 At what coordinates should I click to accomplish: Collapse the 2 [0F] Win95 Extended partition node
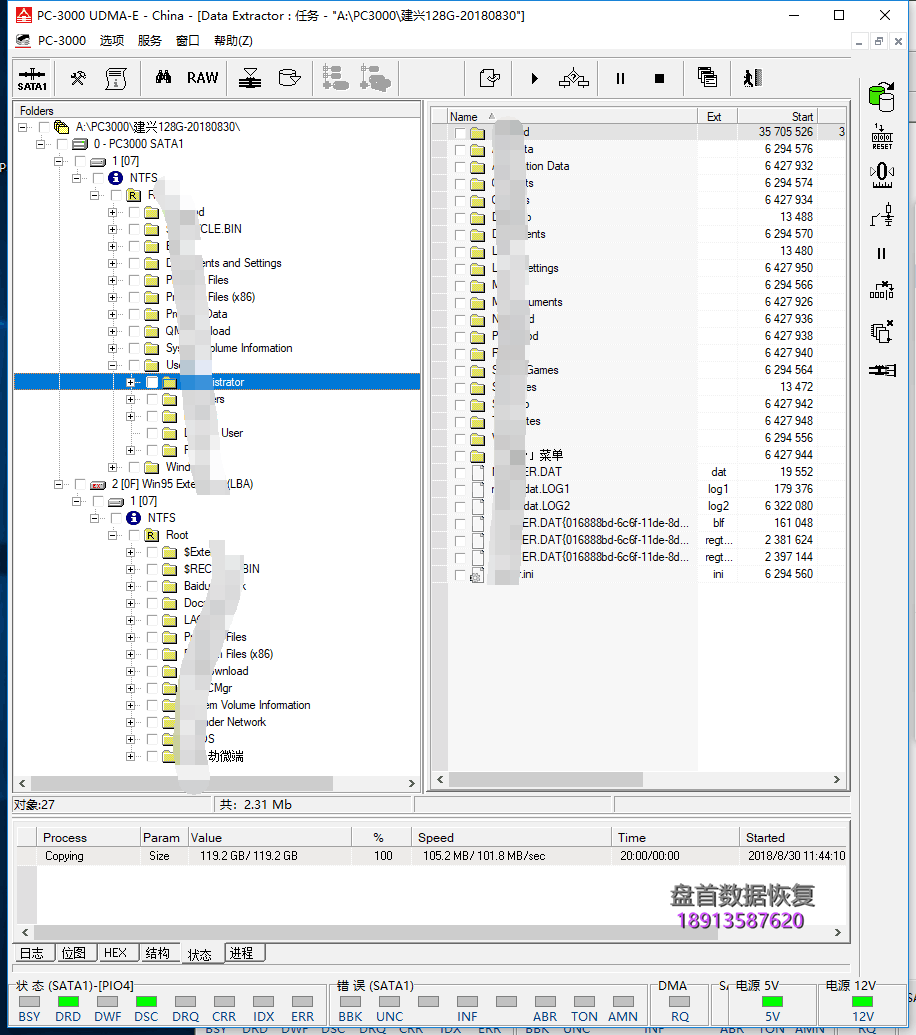pos(59,484)
